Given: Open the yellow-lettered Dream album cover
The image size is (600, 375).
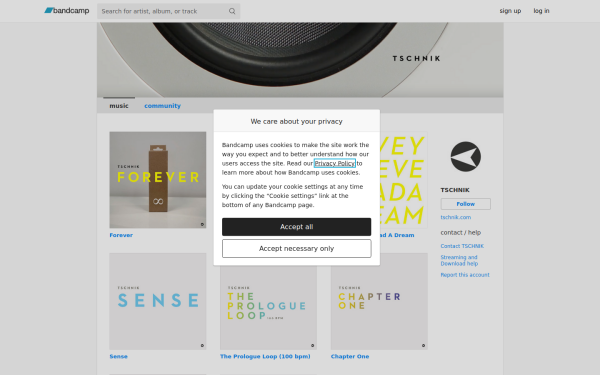Looking at the screenshot, I should (404, 180).
